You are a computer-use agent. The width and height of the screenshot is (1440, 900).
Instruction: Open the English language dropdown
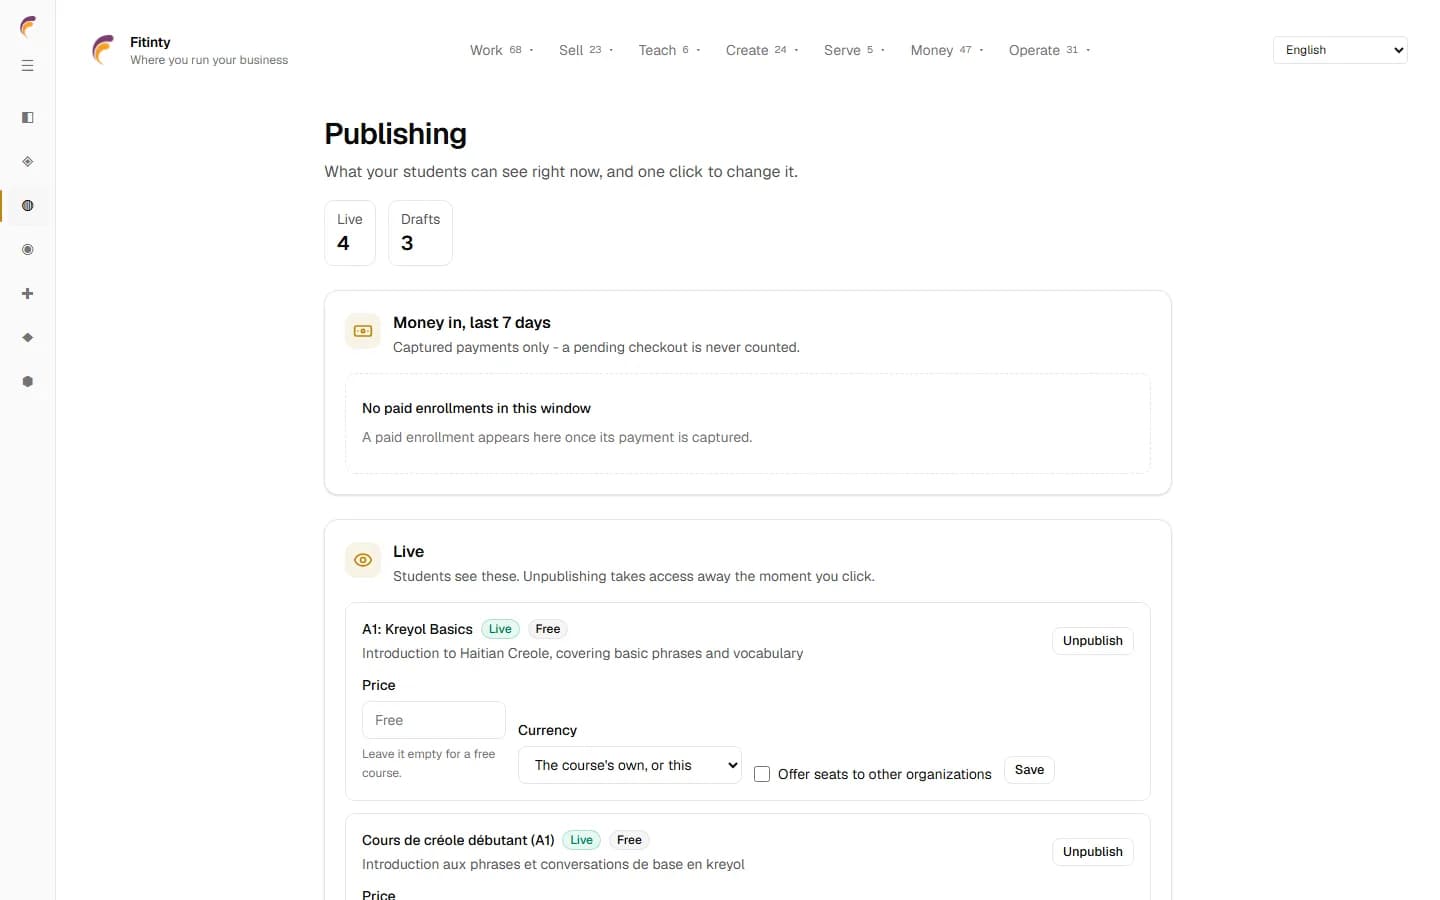point(1340,50)
